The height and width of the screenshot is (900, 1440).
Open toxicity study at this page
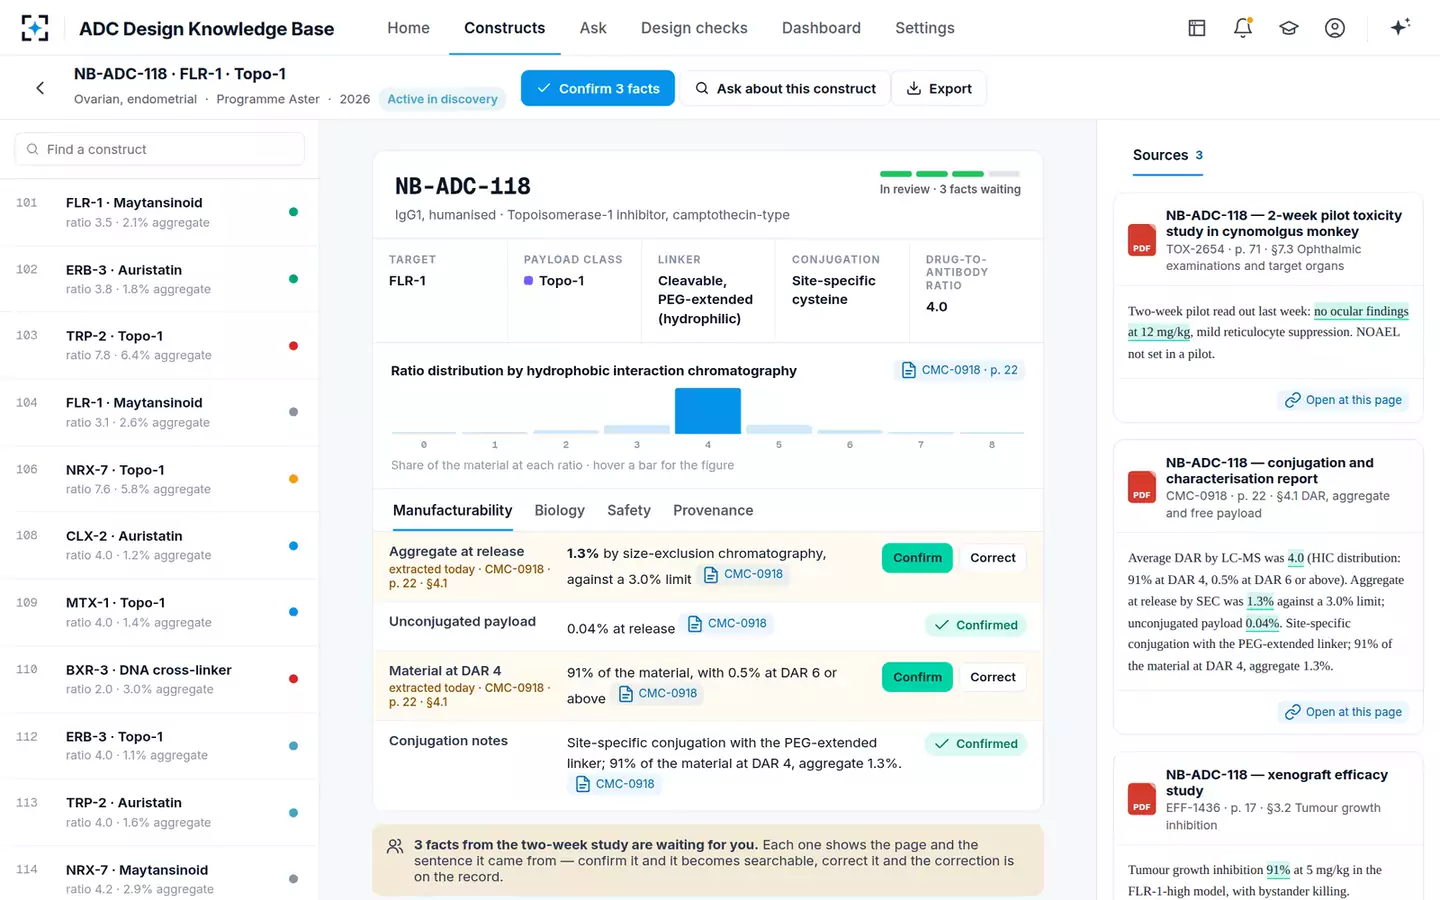click(1343, 400)
